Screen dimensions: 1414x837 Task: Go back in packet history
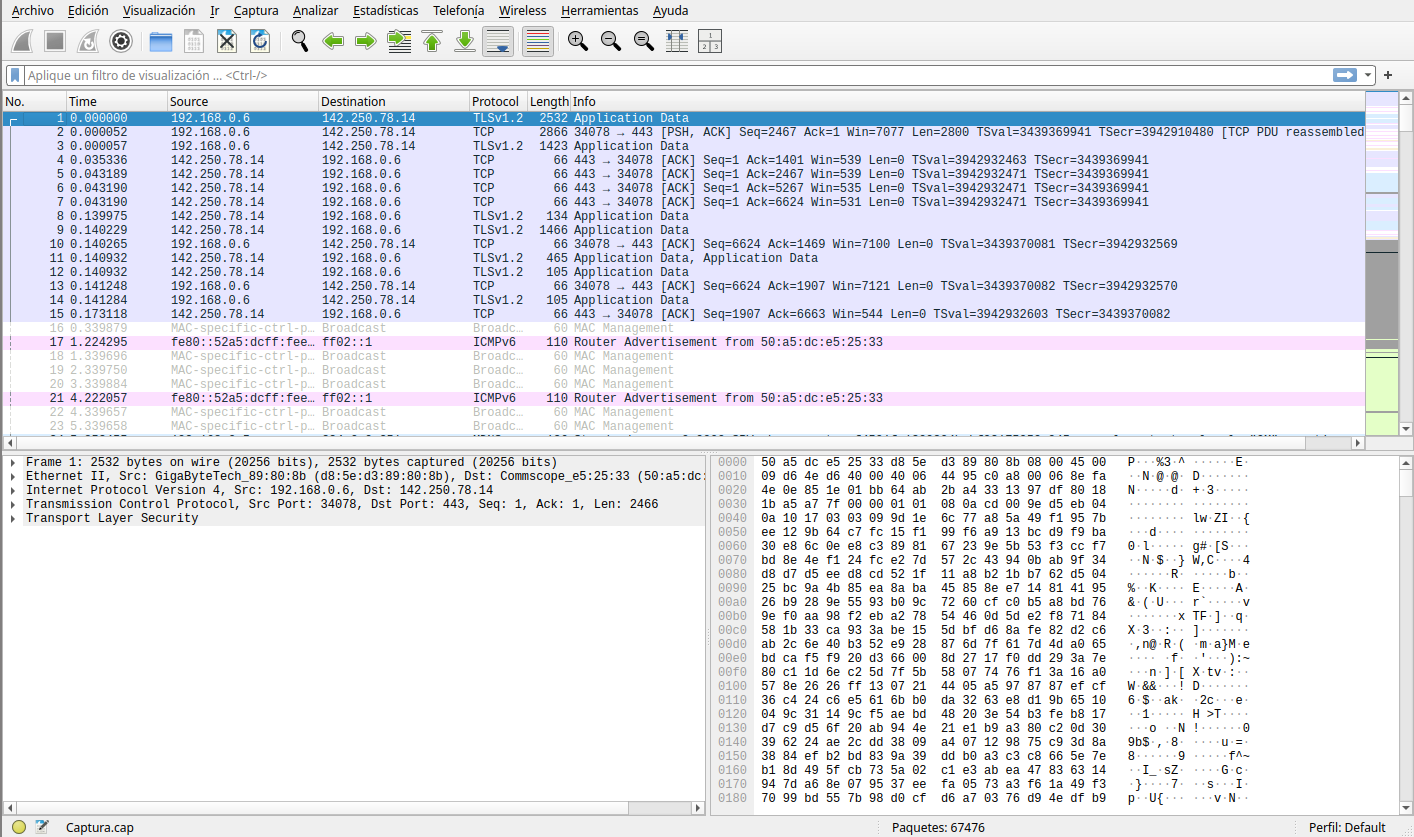point(333,41)
